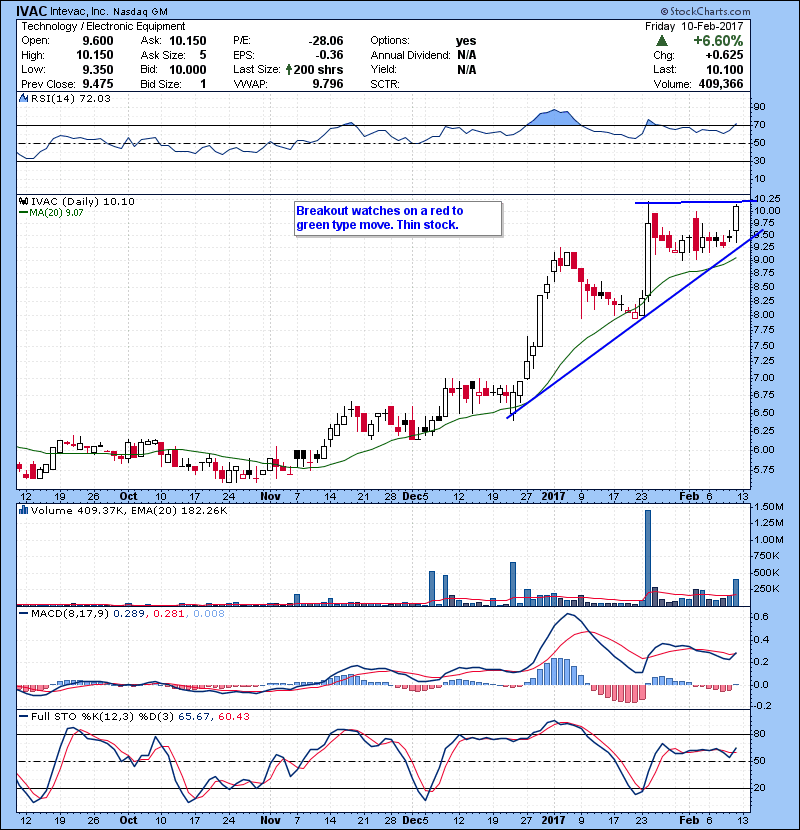Click the RSI(14) indicator icon
Viewport: 800px width, 830px height.
coord(24,98)
